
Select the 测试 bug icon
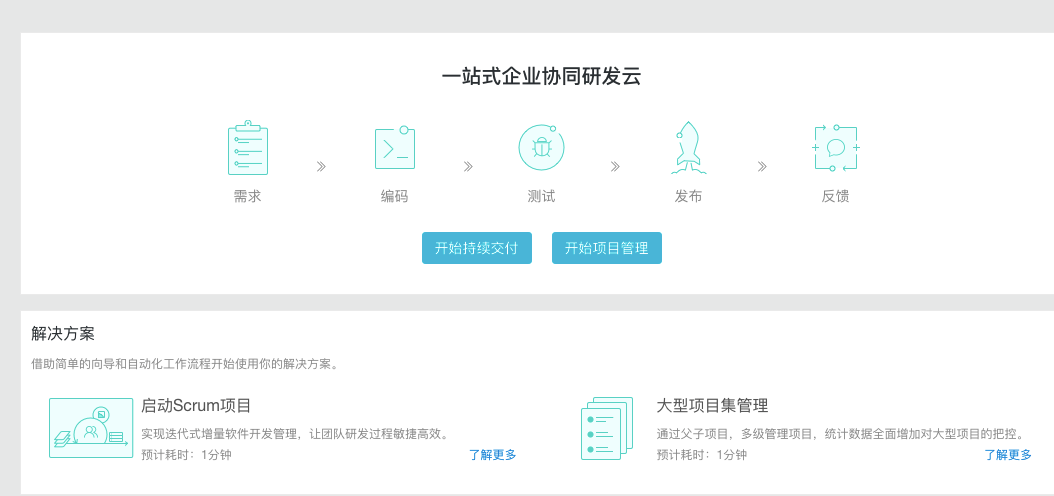pyautogui.click(x=541, y=148)
